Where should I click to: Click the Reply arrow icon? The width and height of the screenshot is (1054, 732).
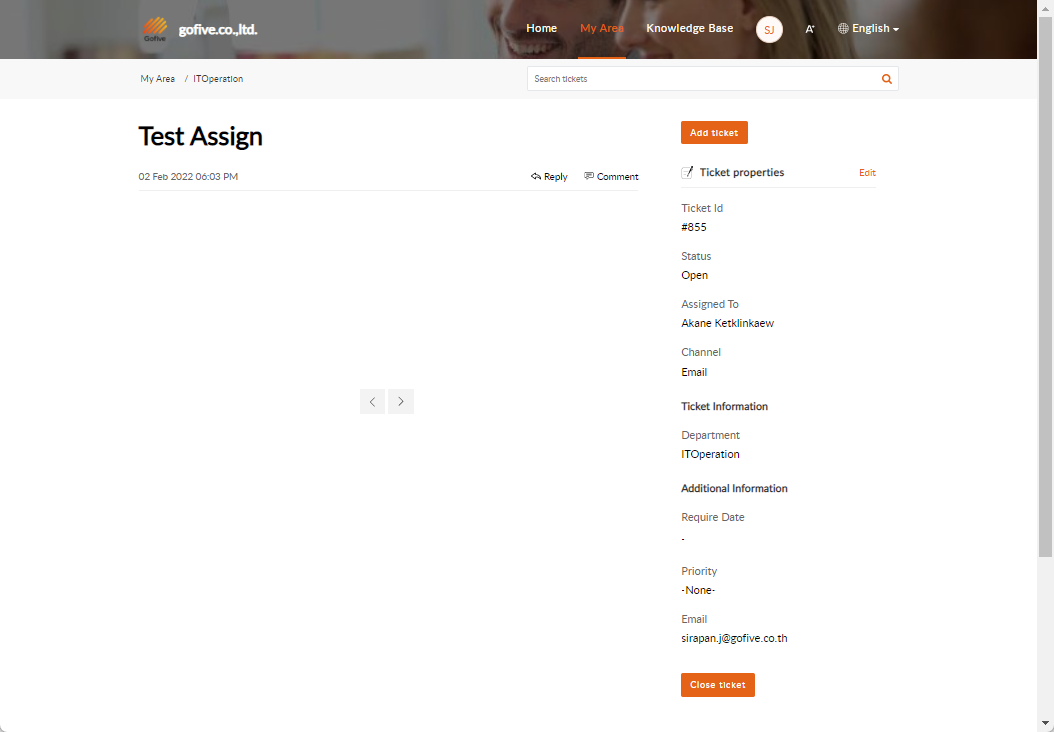coord(536,177)
